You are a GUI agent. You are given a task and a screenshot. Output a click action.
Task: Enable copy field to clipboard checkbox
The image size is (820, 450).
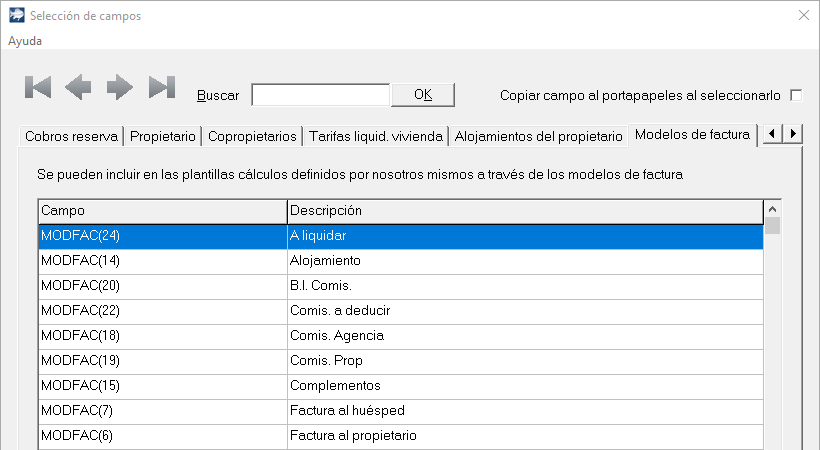[796, 95]
